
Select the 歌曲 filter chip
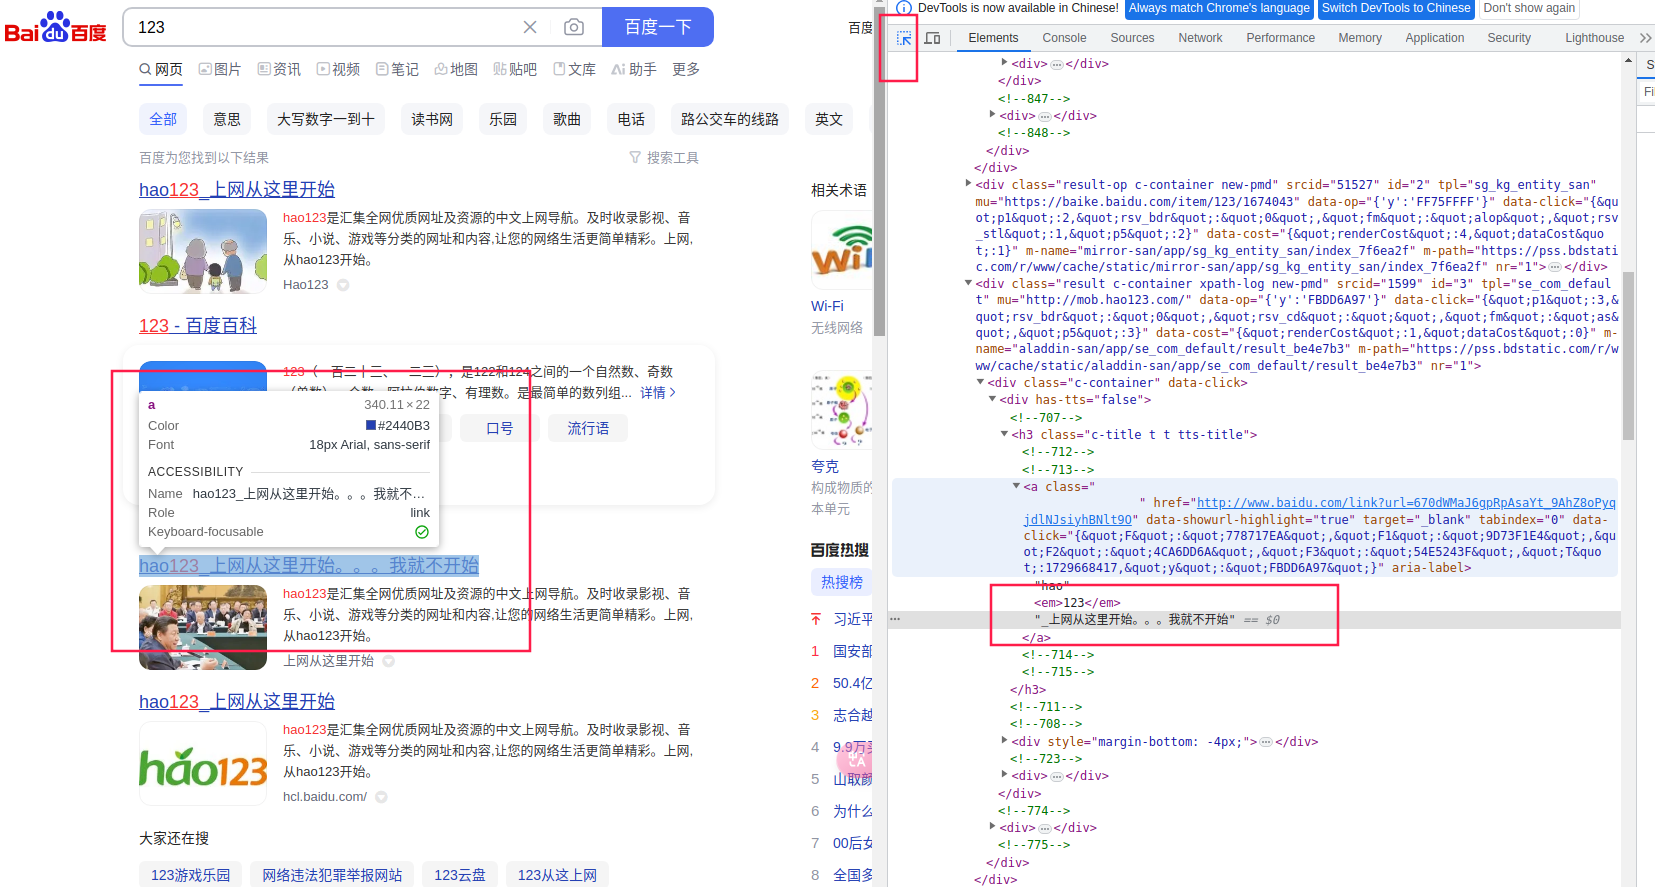click(567, 119)
